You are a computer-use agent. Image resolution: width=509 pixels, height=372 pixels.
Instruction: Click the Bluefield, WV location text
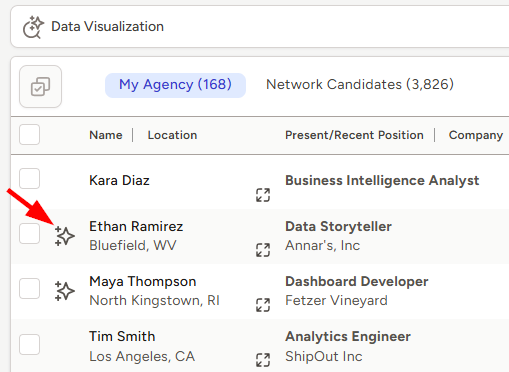click(133, 246)
